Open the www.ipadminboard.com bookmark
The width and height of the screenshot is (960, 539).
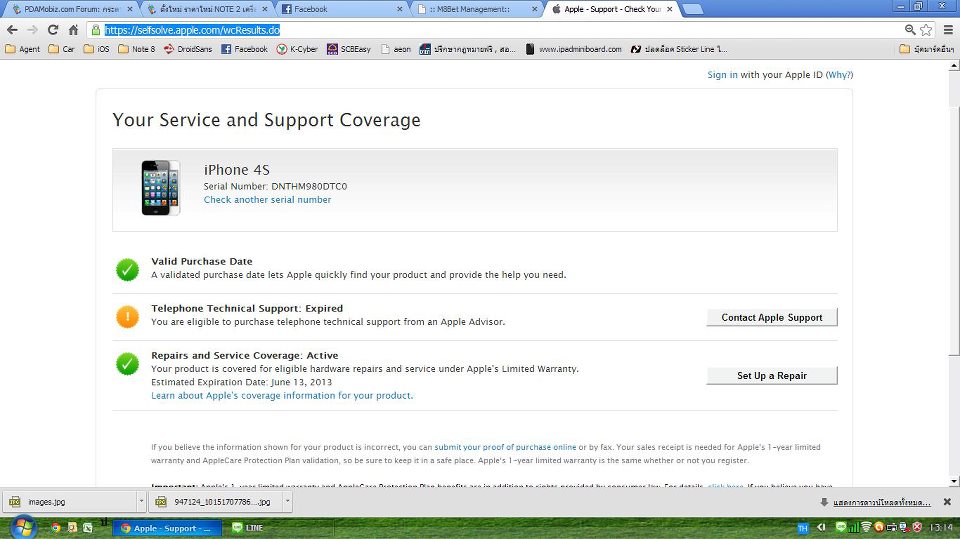pos(574,49)
